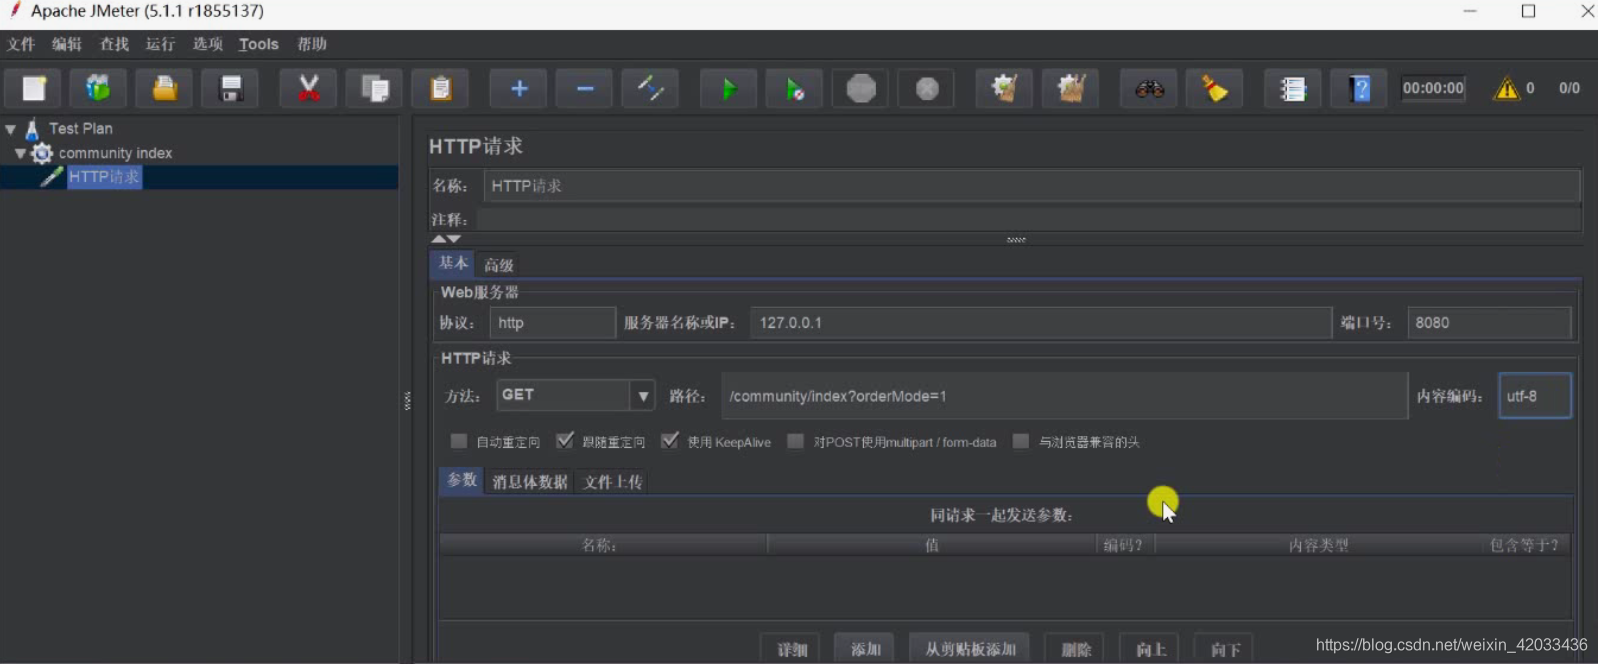This screenshot has height=664, width=1598.
Task: Open the 运行 menu
Action: point(160,44)
